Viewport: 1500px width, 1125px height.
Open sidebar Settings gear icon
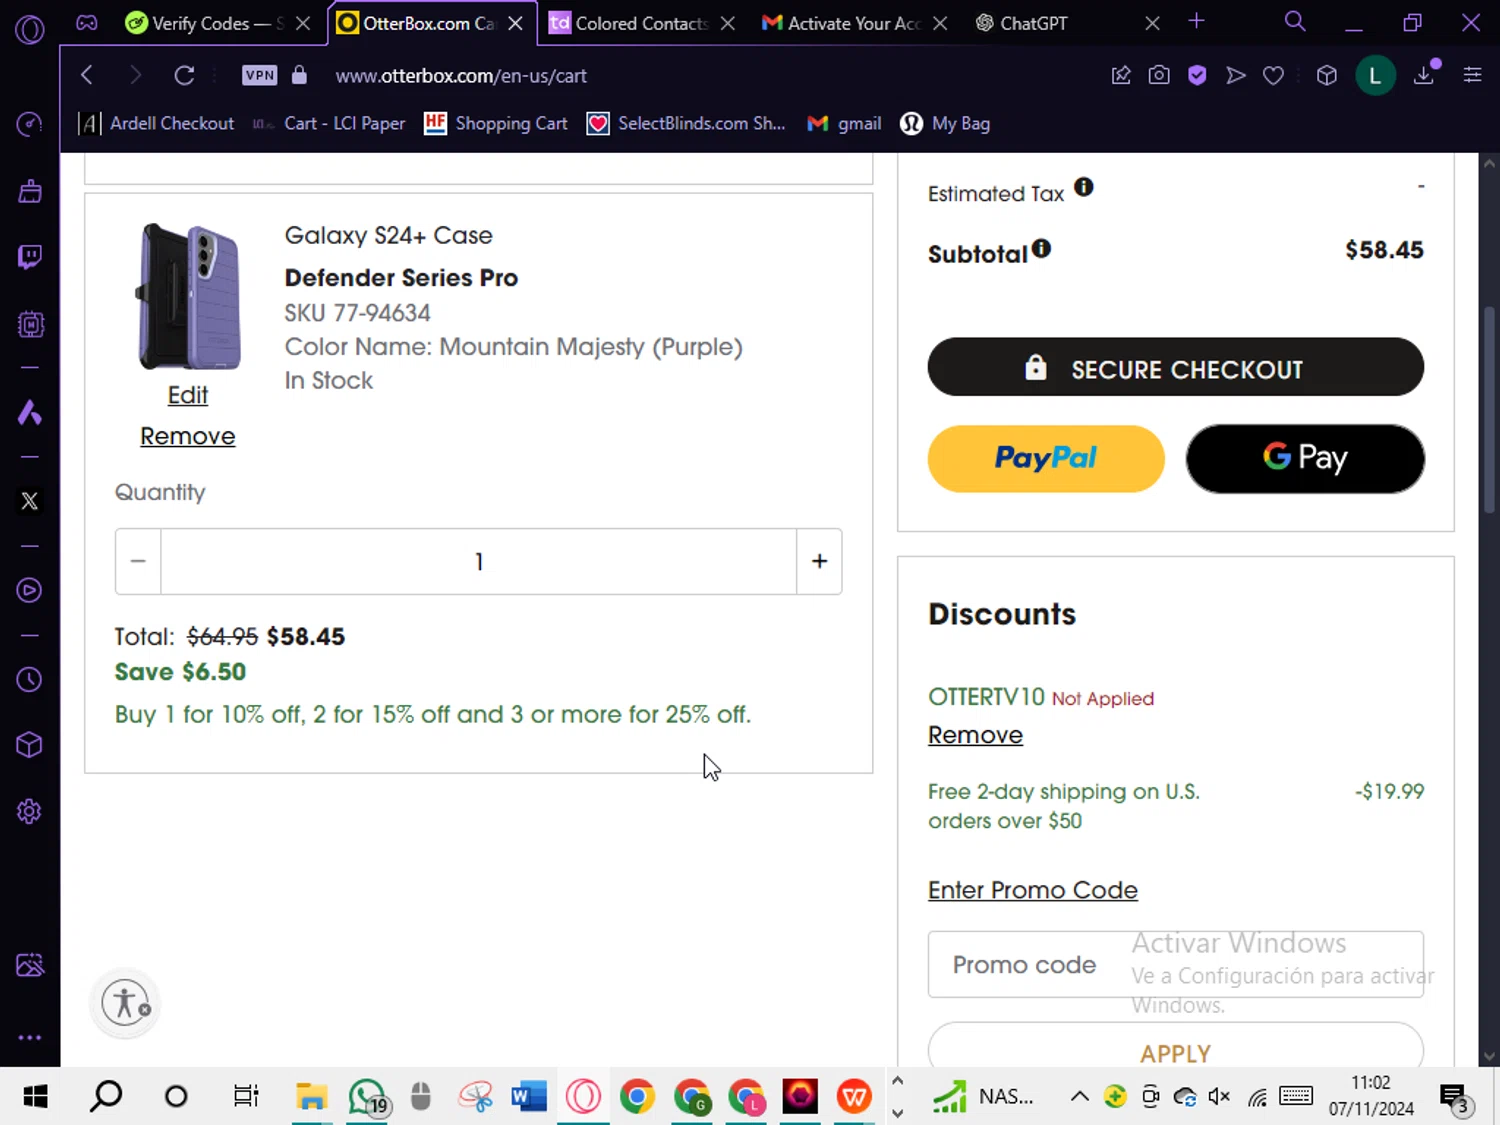click(x=30, y=811)
